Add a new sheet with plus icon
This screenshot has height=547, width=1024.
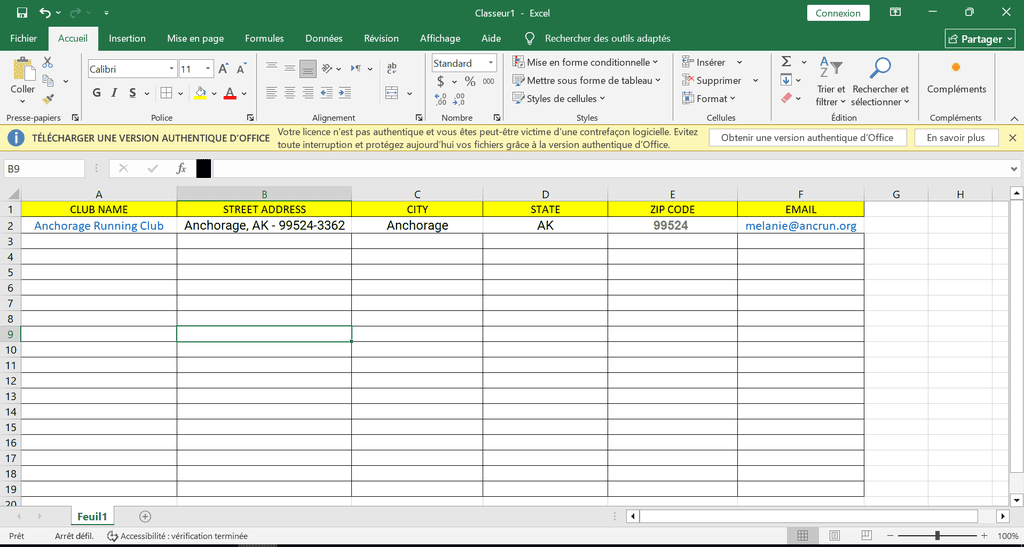click(x=145, y=516)
